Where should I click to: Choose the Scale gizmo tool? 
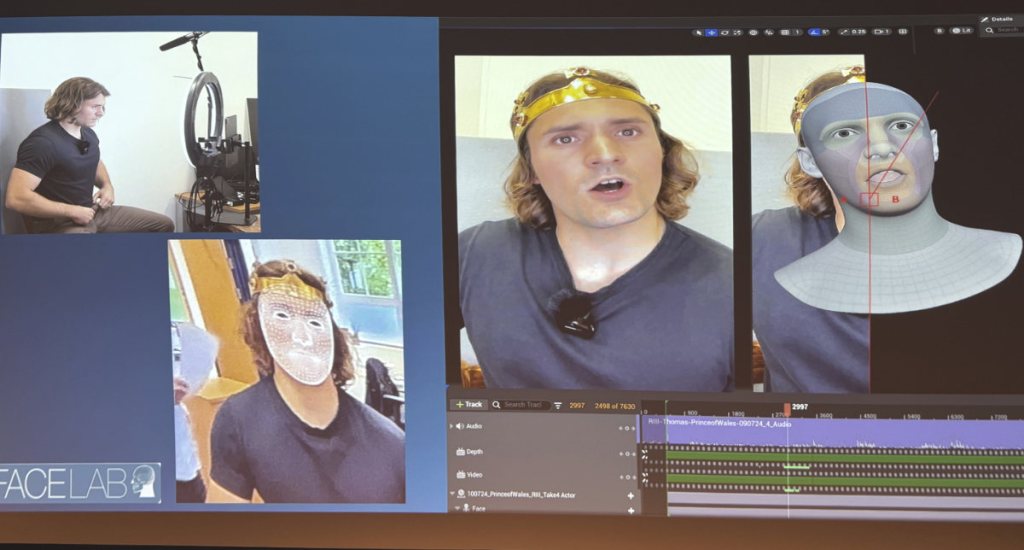coord(737,32)
